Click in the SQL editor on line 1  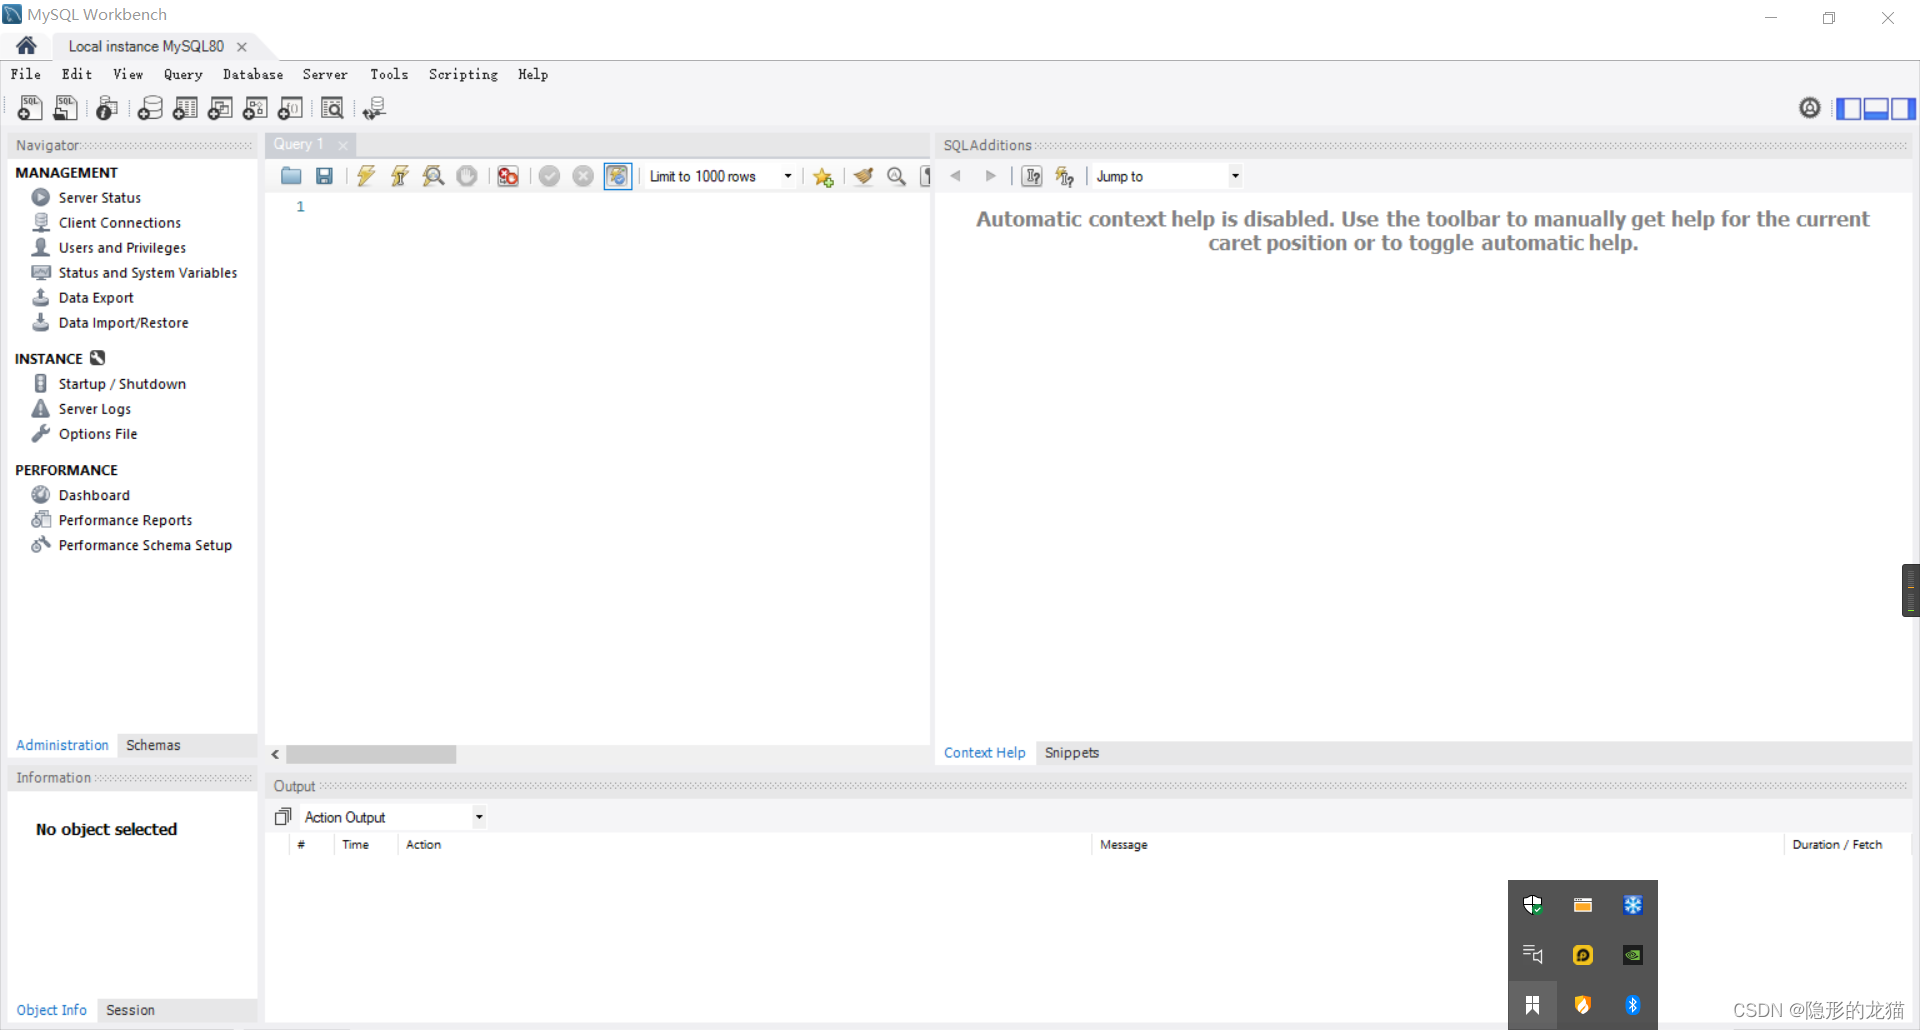click(620, 207)
